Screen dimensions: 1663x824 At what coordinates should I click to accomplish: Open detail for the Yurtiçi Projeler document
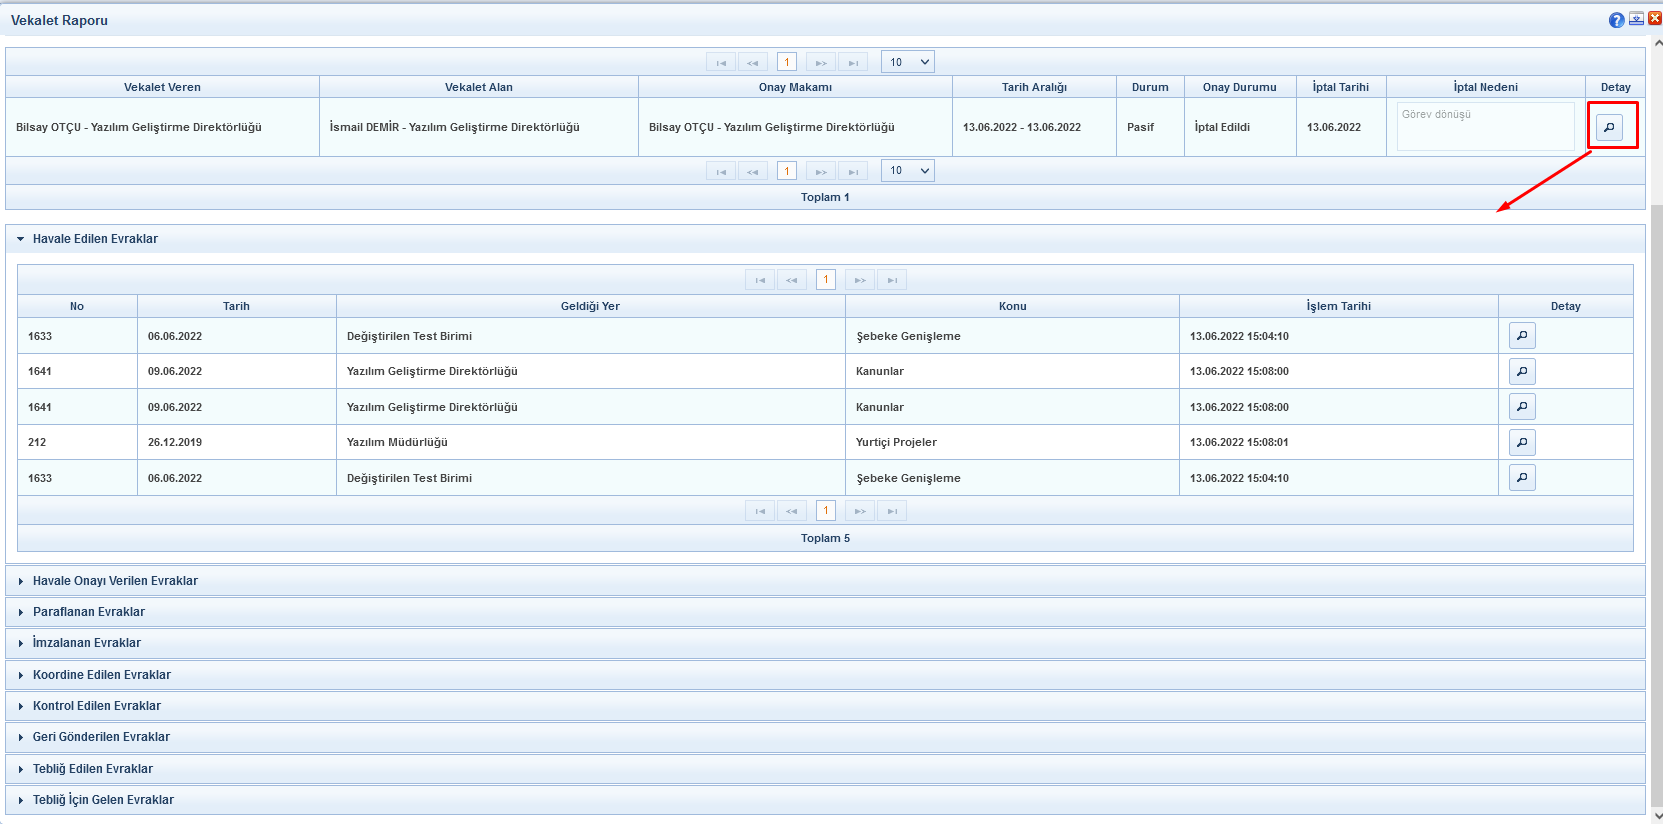(1522, 442)
